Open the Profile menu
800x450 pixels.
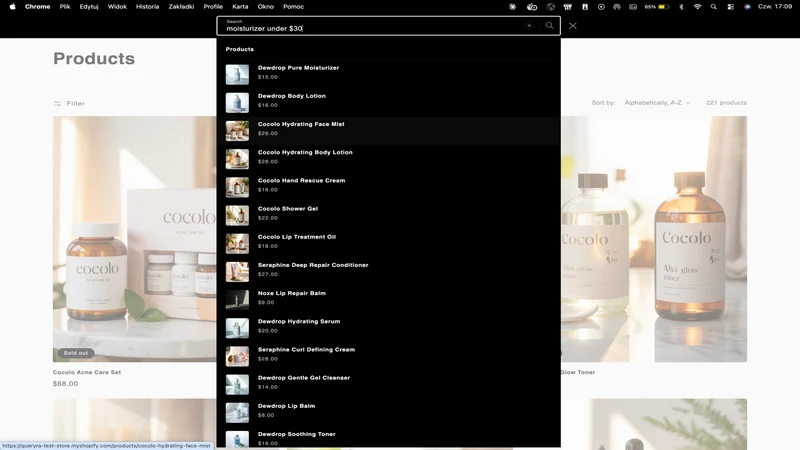[213, 7]
